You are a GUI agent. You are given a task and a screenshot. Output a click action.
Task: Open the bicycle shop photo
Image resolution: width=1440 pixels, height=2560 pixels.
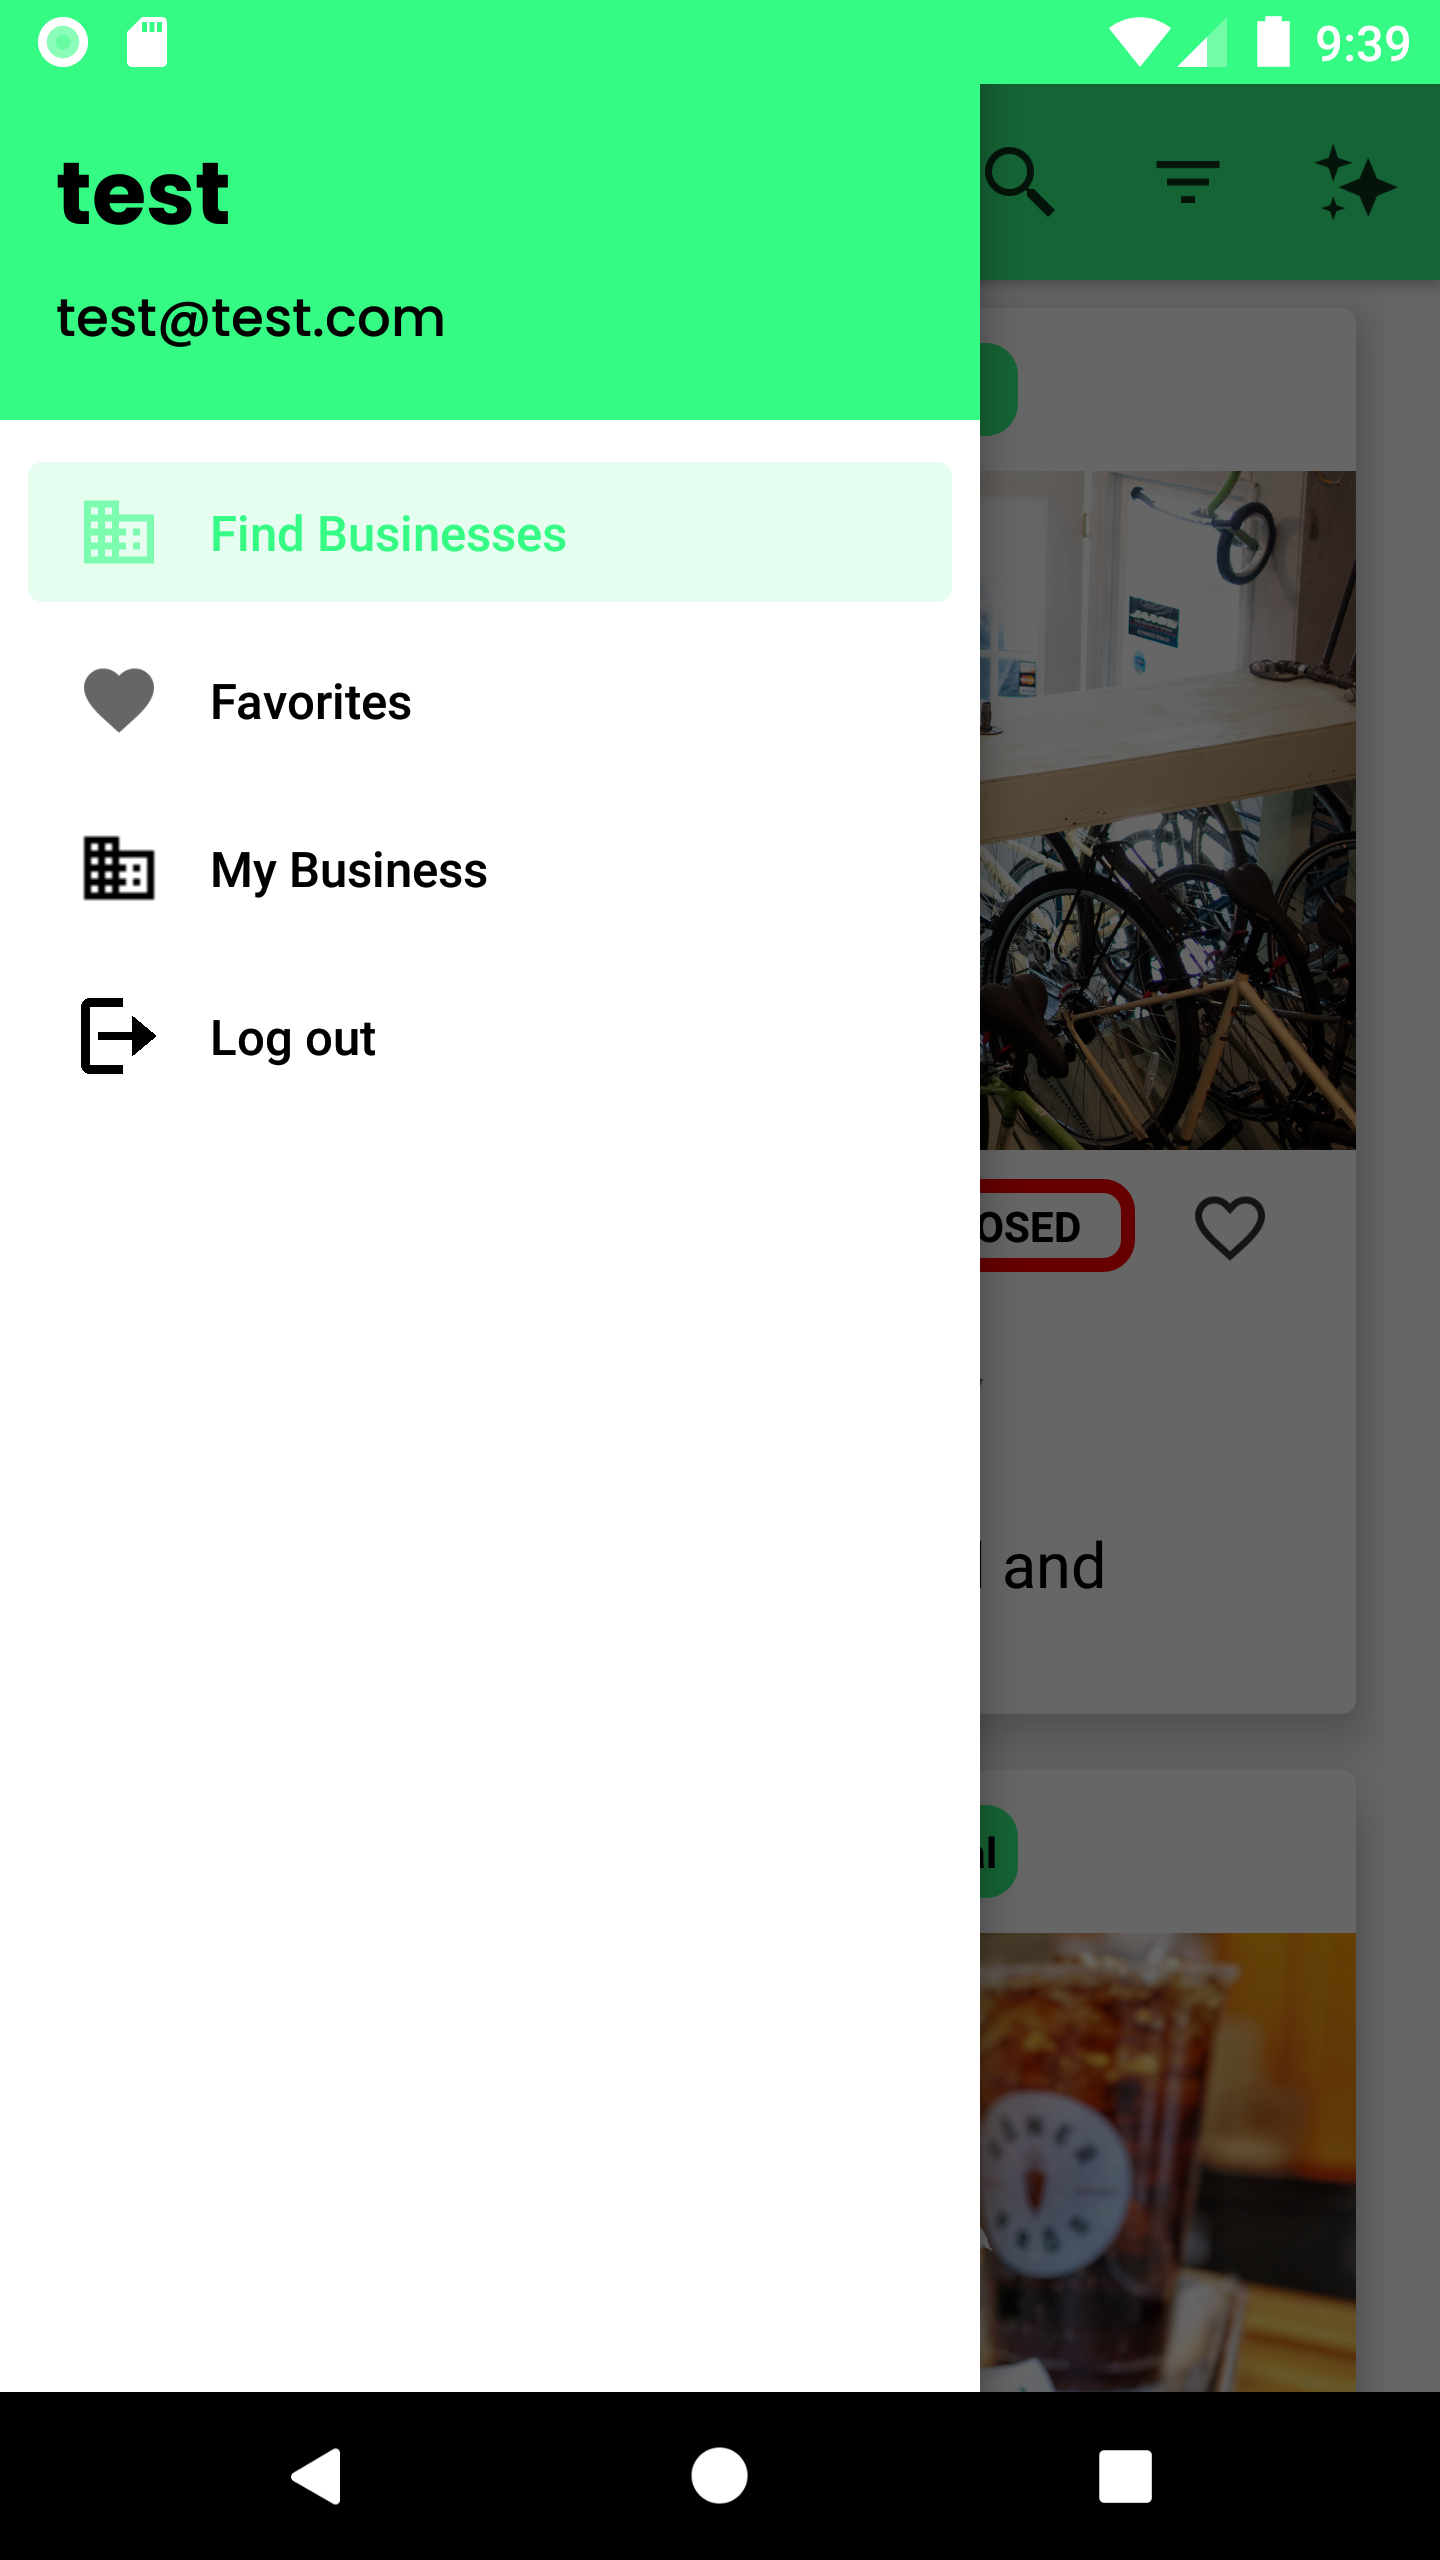(x=1168, y=810)
